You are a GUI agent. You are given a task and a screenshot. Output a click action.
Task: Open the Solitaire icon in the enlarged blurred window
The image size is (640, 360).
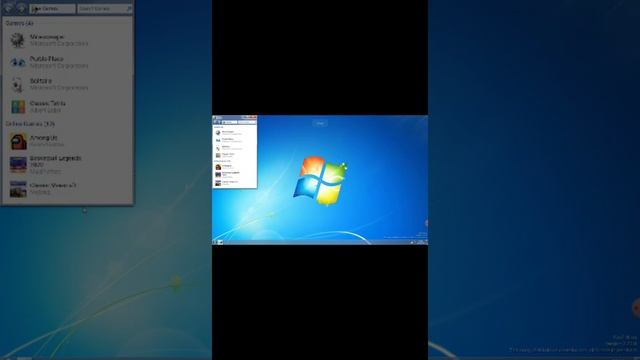[x=18, y=84]
